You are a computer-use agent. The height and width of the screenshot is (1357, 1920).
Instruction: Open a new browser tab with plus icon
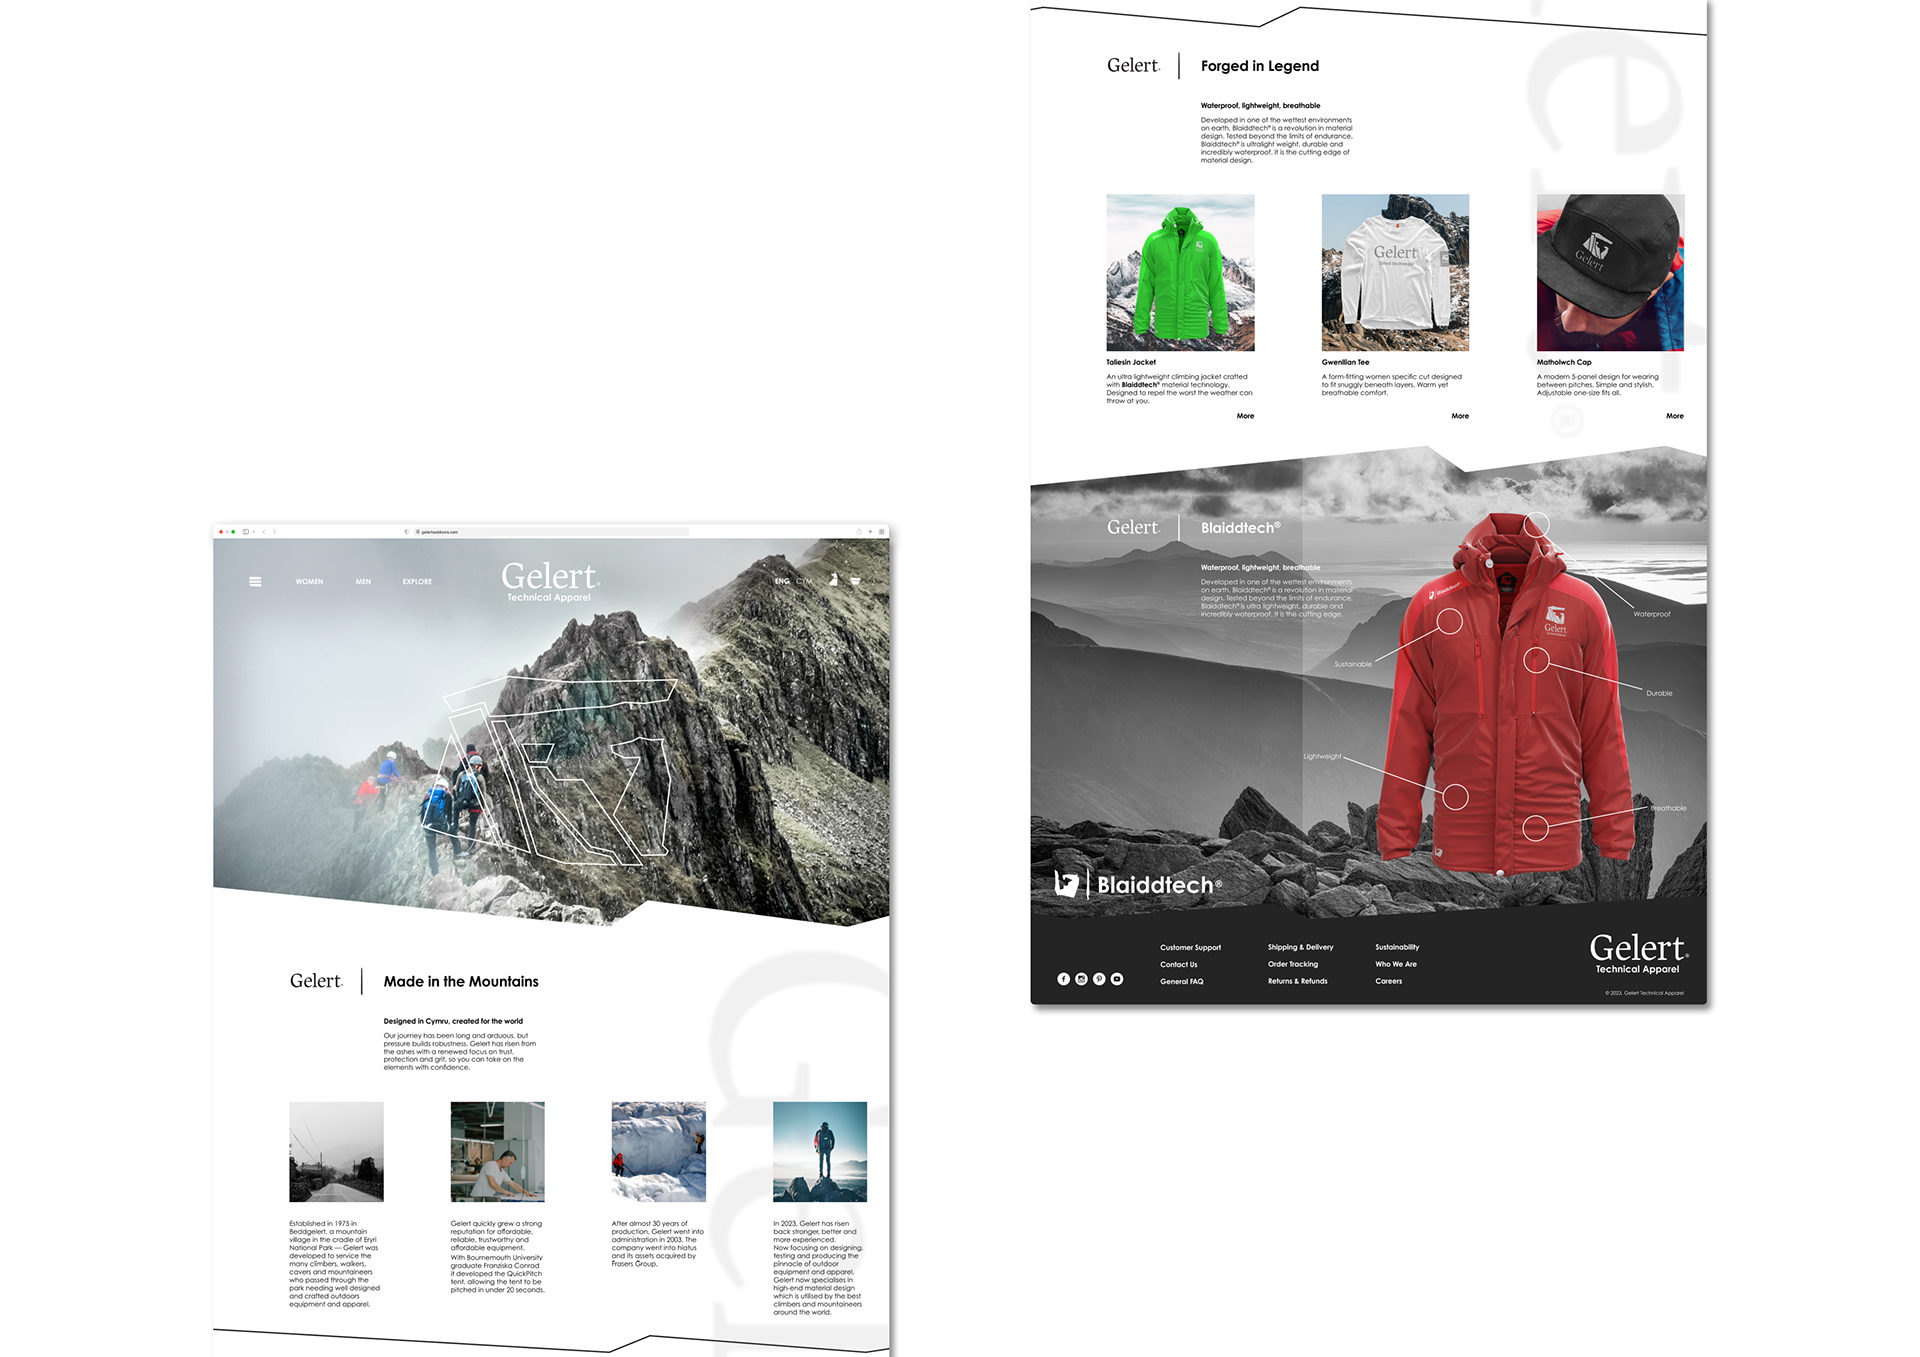[x=870, y=532]
